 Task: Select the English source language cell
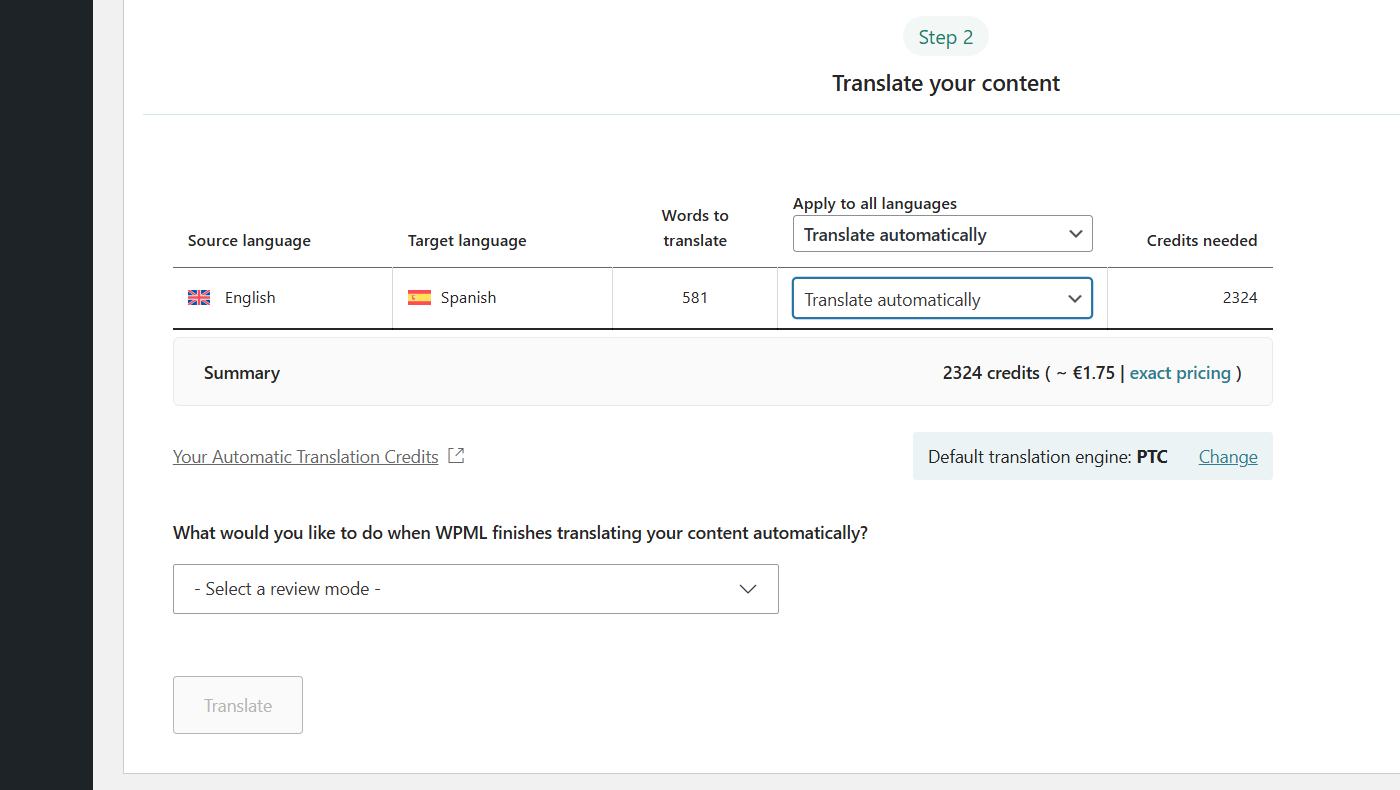250,298
